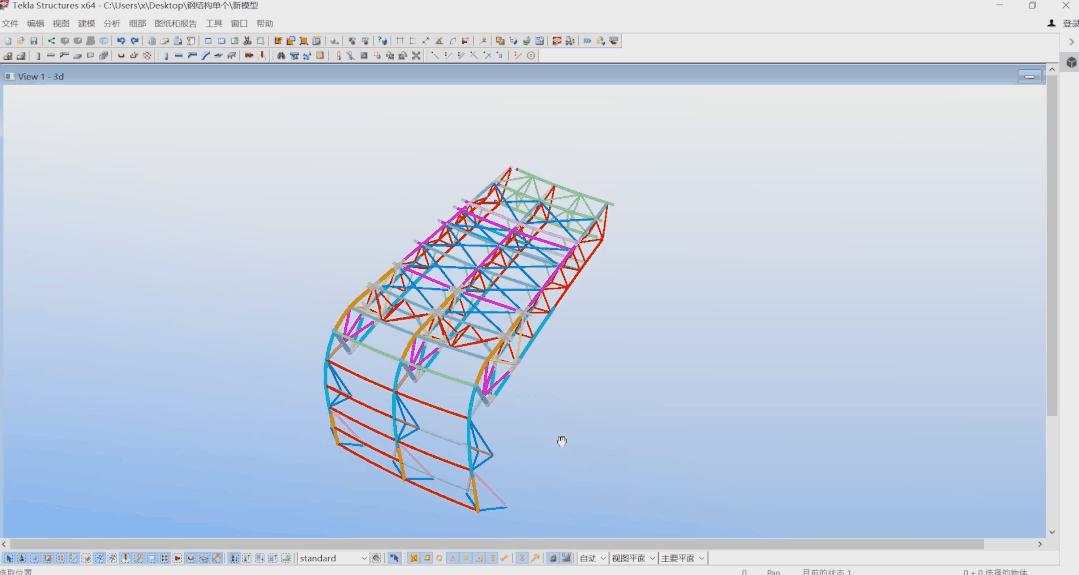The width and height of the screenshot is (1079, 575).
Task: Expand the 视图平面 dropdown
Action: [633, 558]
